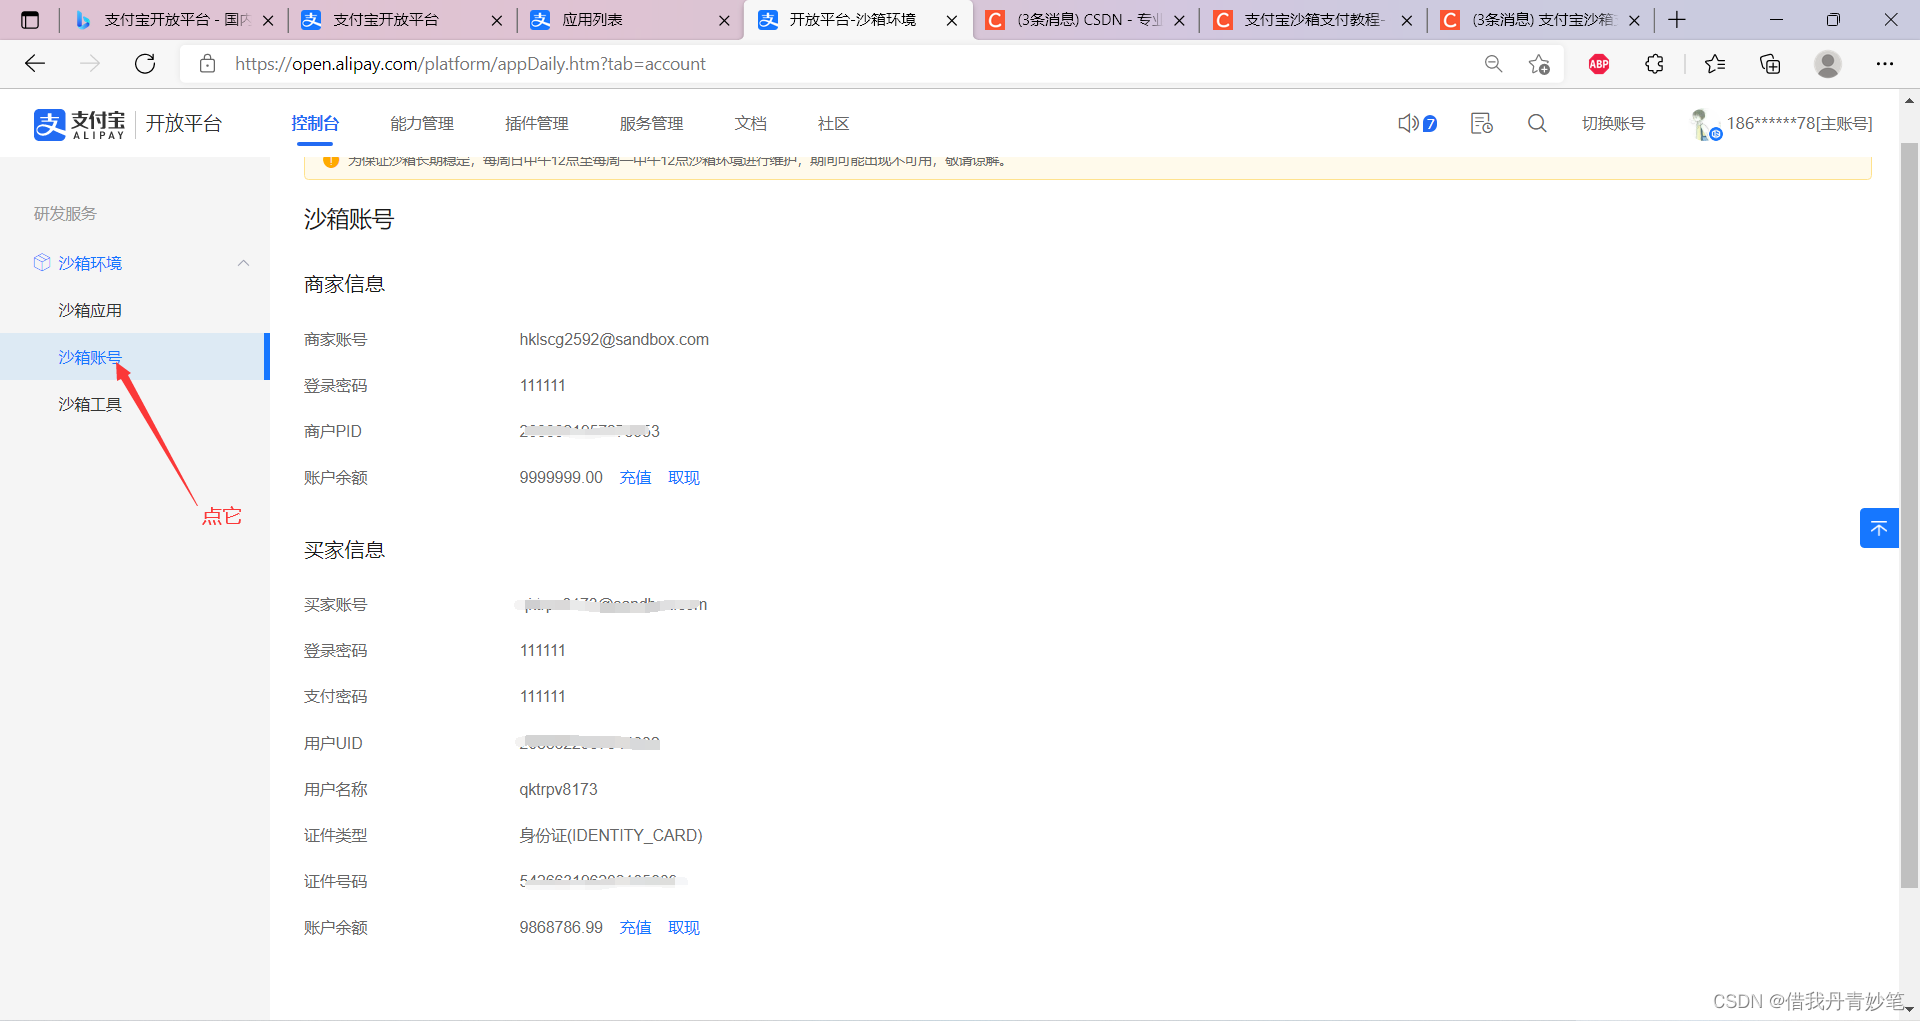Click the merchant balance 9999999.00
Screen dimensions: 1920x1021
[x=561, y=477]
